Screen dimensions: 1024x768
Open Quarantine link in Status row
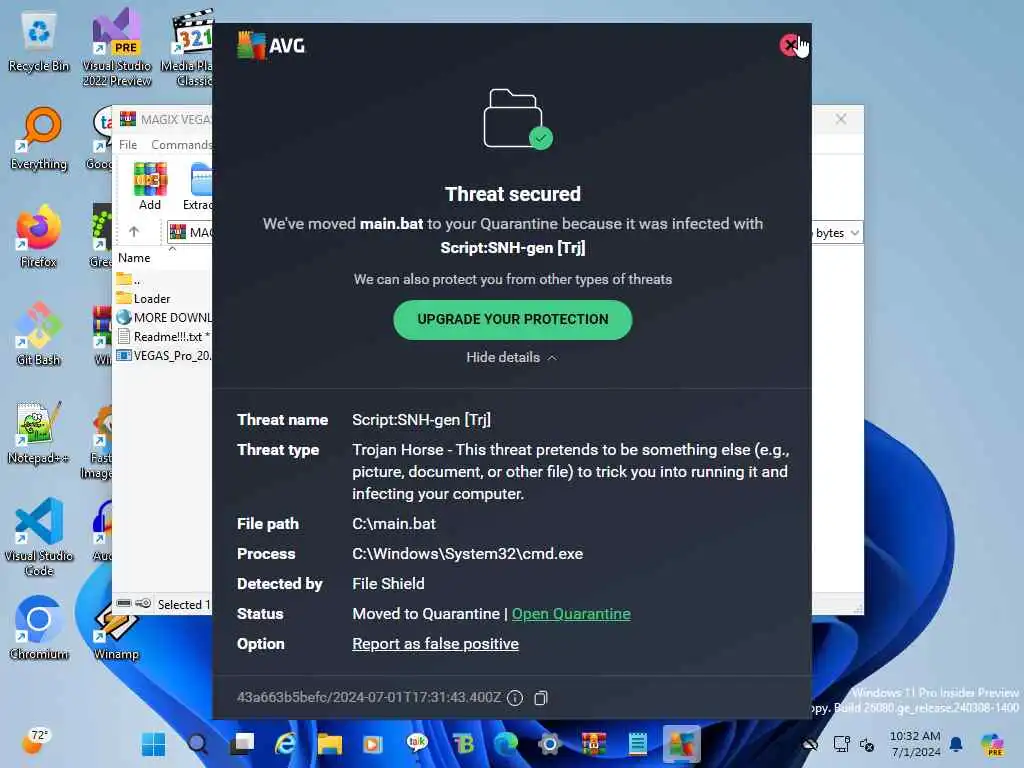click(571, 614)
